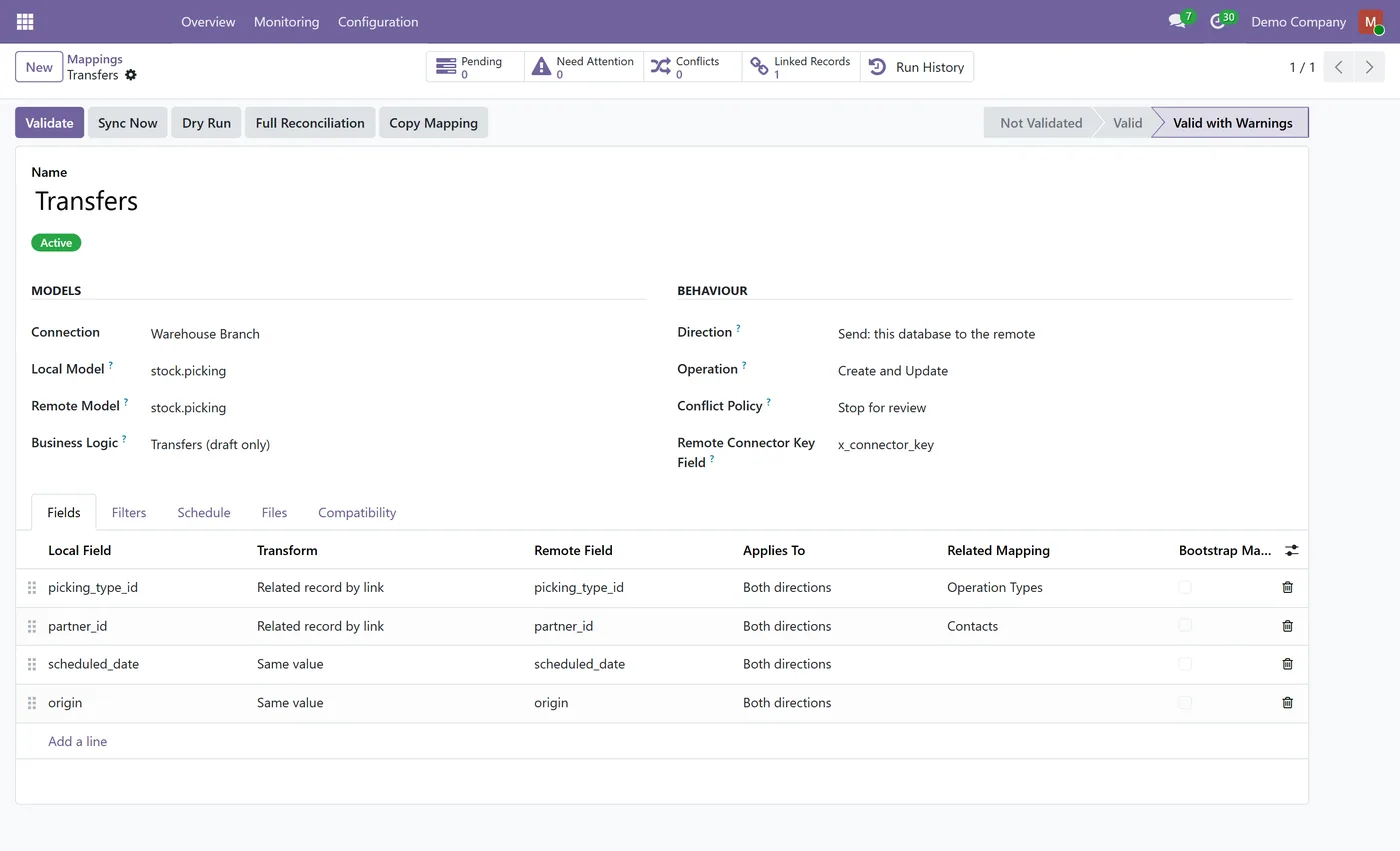This screenshot has width=1400, height=851.
Task: Show help tooltip for Local Model
Action: click(x=111, y=365)
